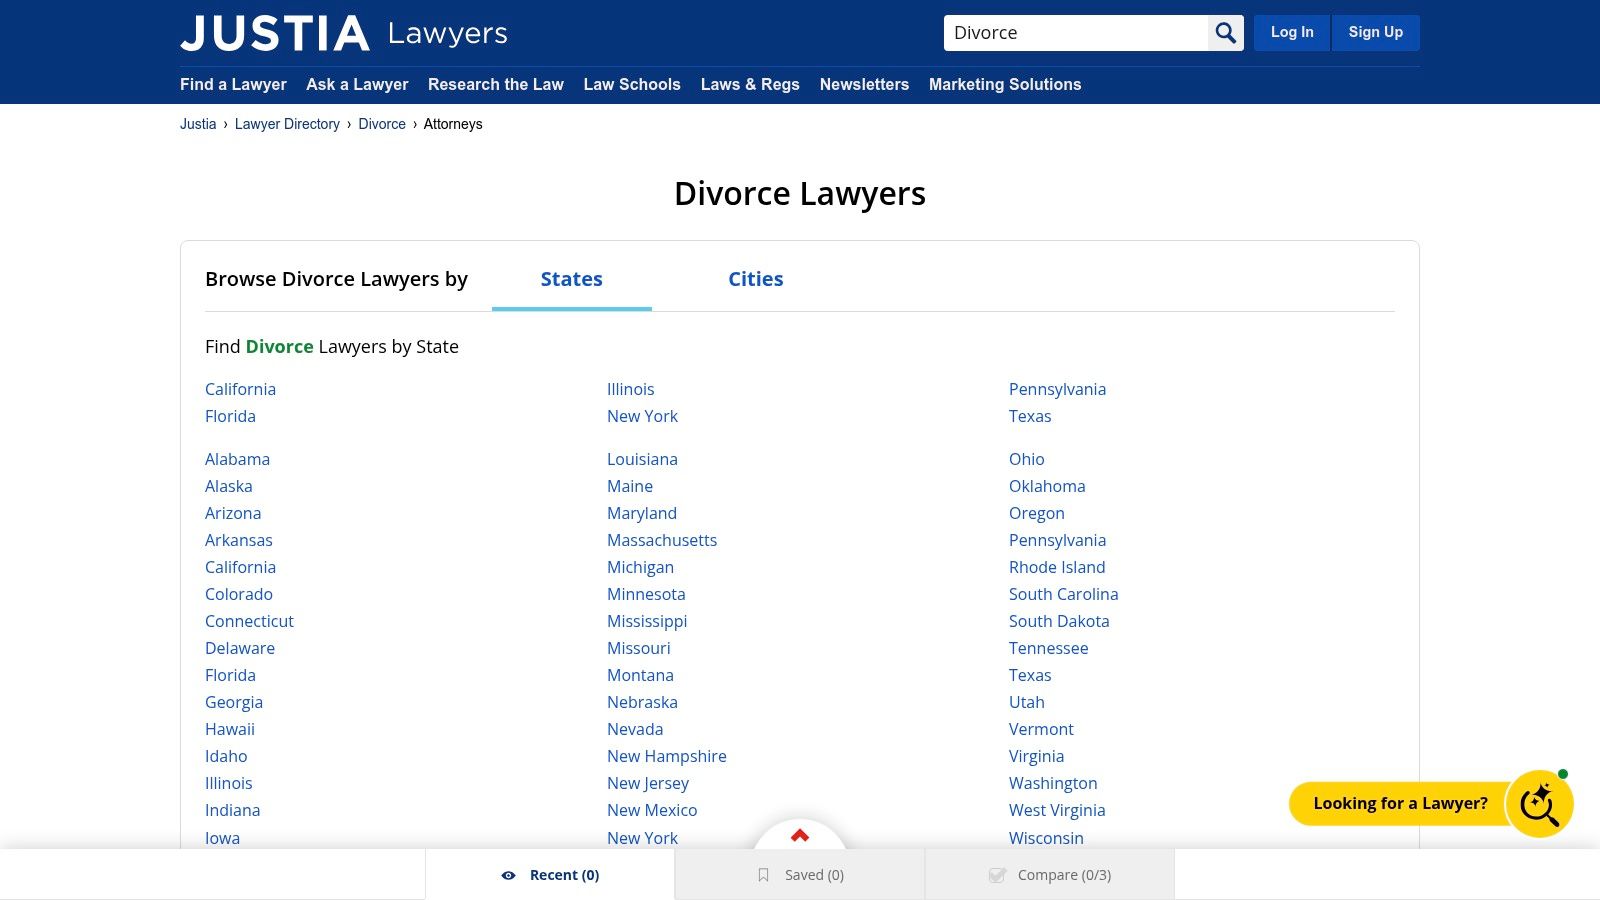
Task: Go to Law Schools
Action: click(x=632, y=85)
